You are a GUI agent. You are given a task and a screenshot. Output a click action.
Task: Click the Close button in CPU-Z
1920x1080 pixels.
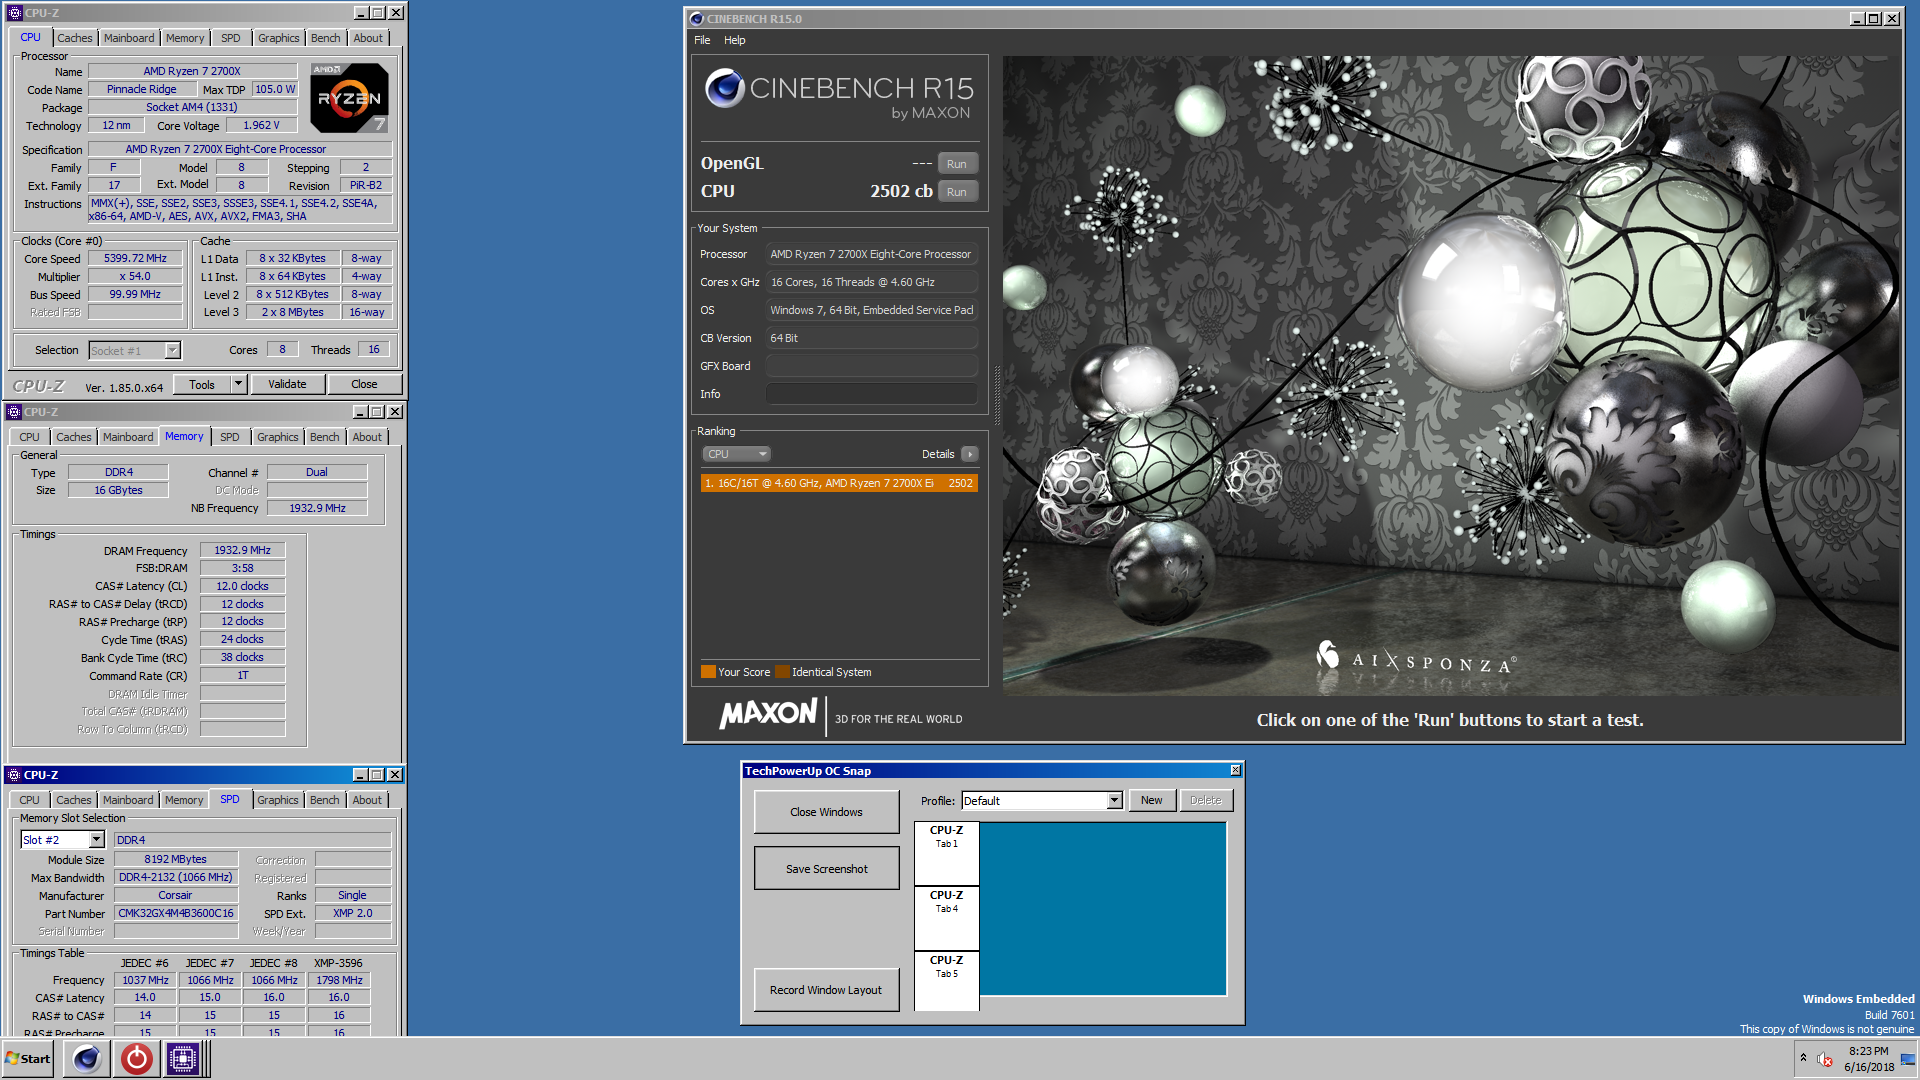click(x=364, y=384)
